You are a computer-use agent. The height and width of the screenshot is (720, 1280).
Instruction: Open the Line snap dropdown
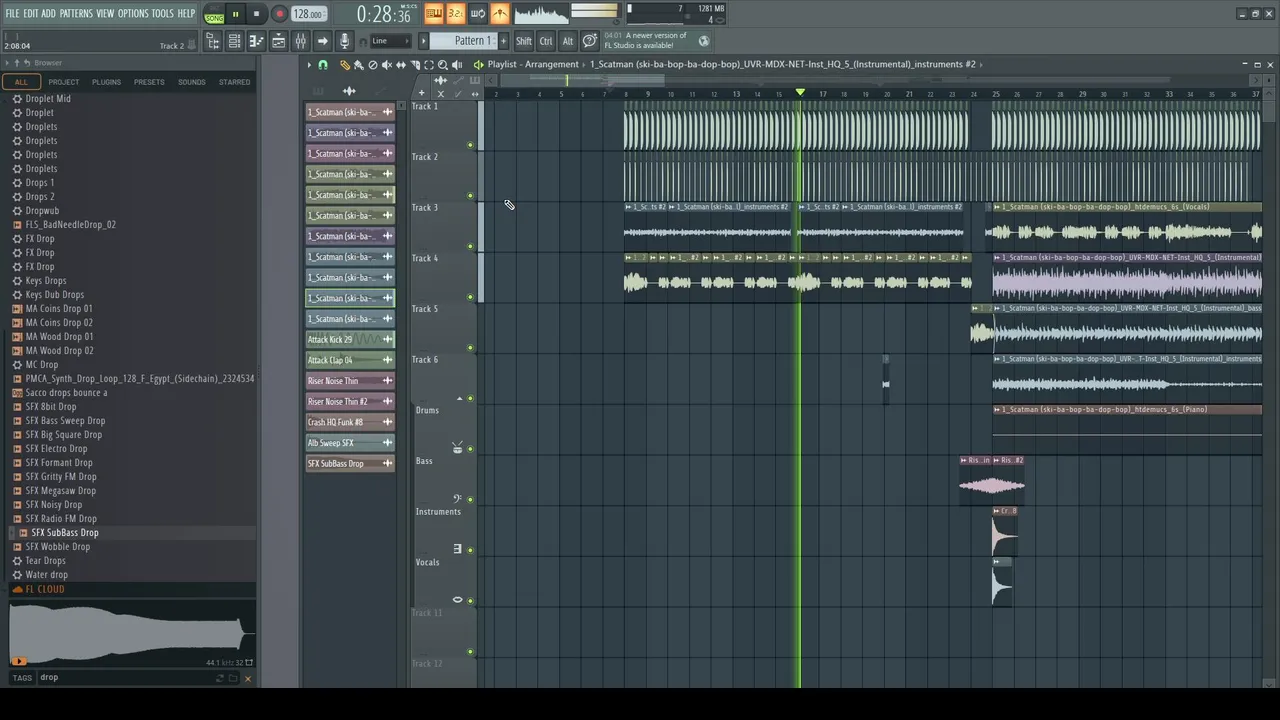[x=390, y=41]
